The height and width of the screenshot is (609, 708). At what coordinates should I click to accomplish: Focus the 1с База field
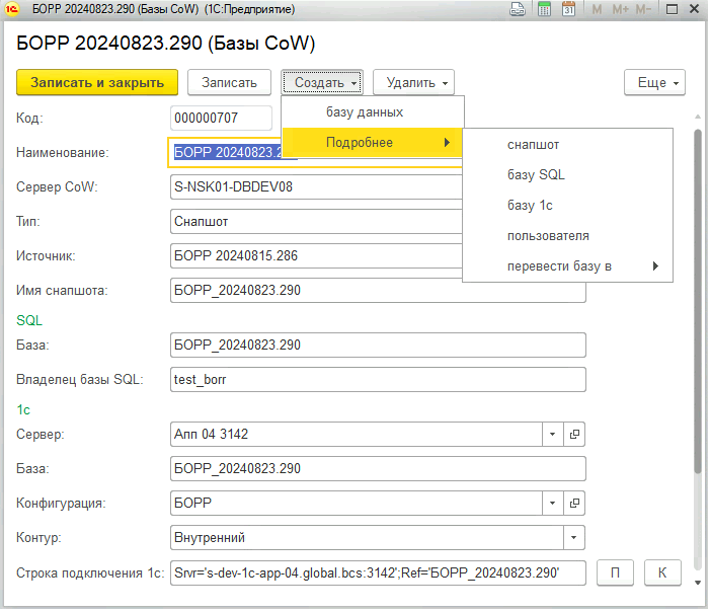coord(378,469)
